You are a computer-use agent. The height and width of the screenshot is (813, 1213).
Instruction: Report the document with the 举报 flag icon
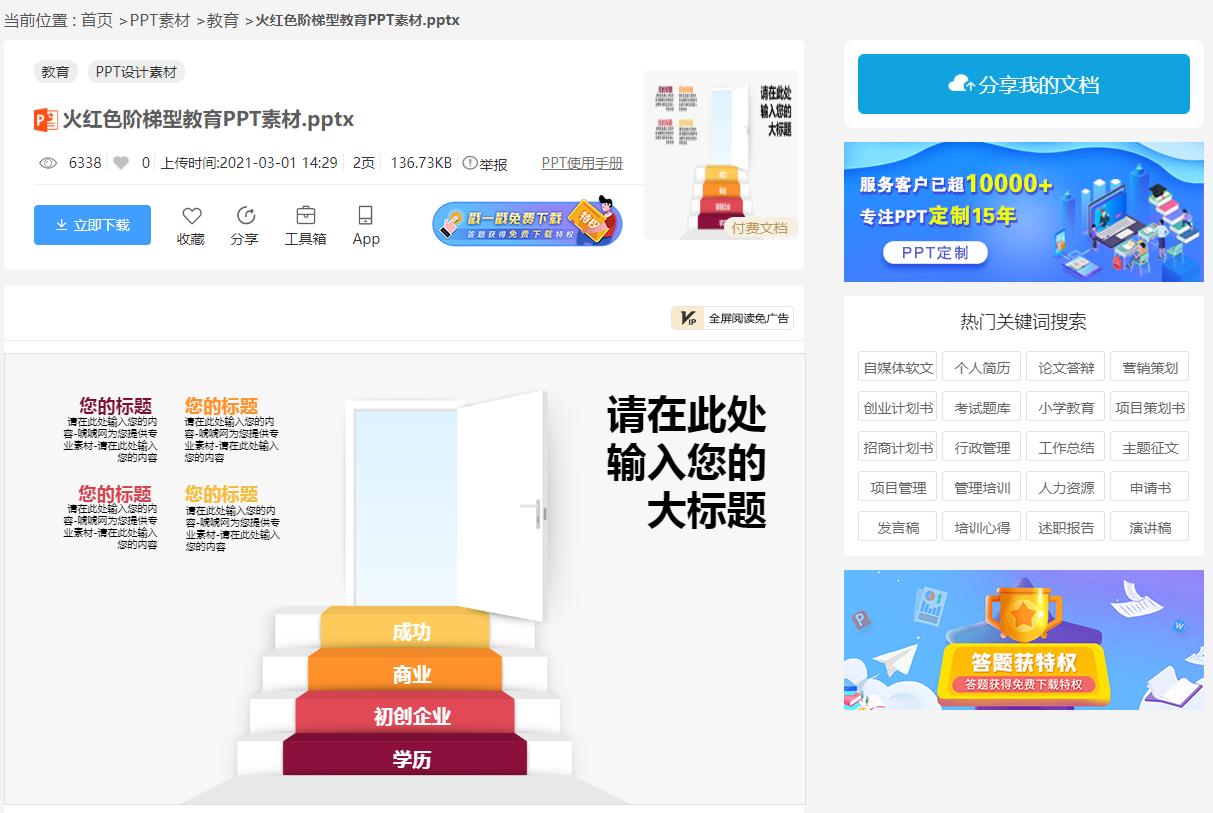tap(470, 162)
